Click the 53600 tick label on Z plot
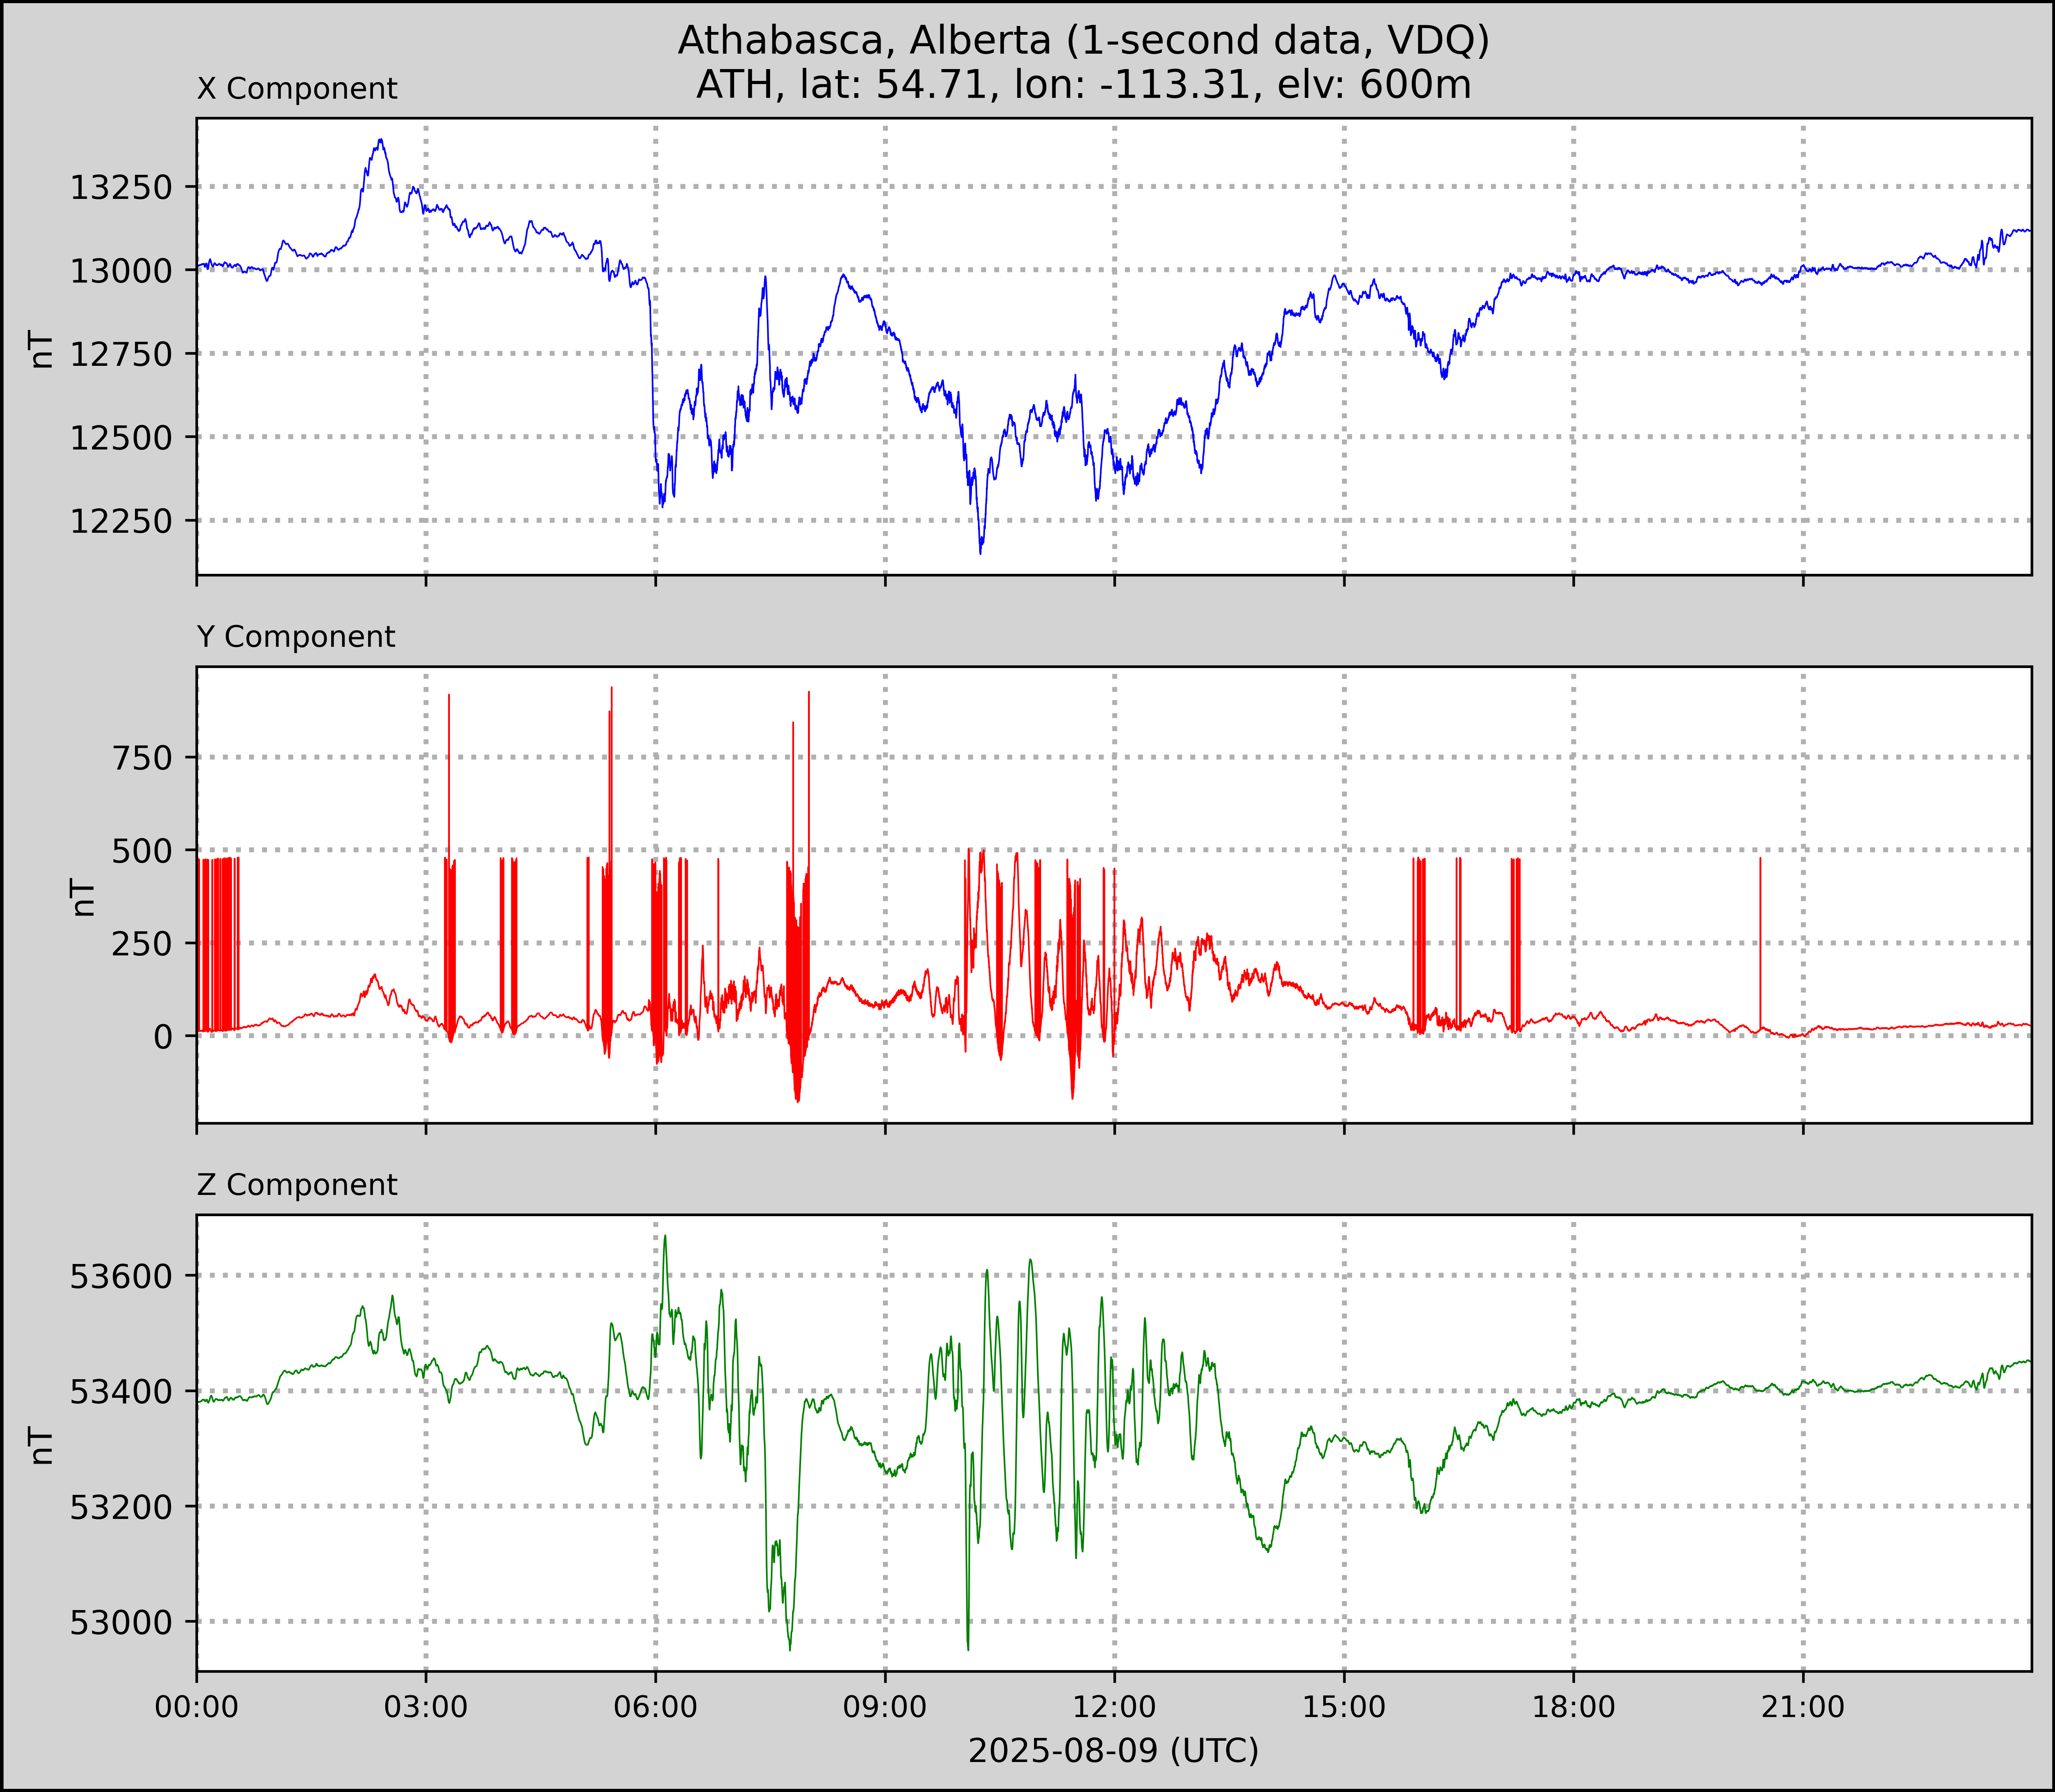The width and height of the screenshot is (2055, 1792). point(121,1277)
